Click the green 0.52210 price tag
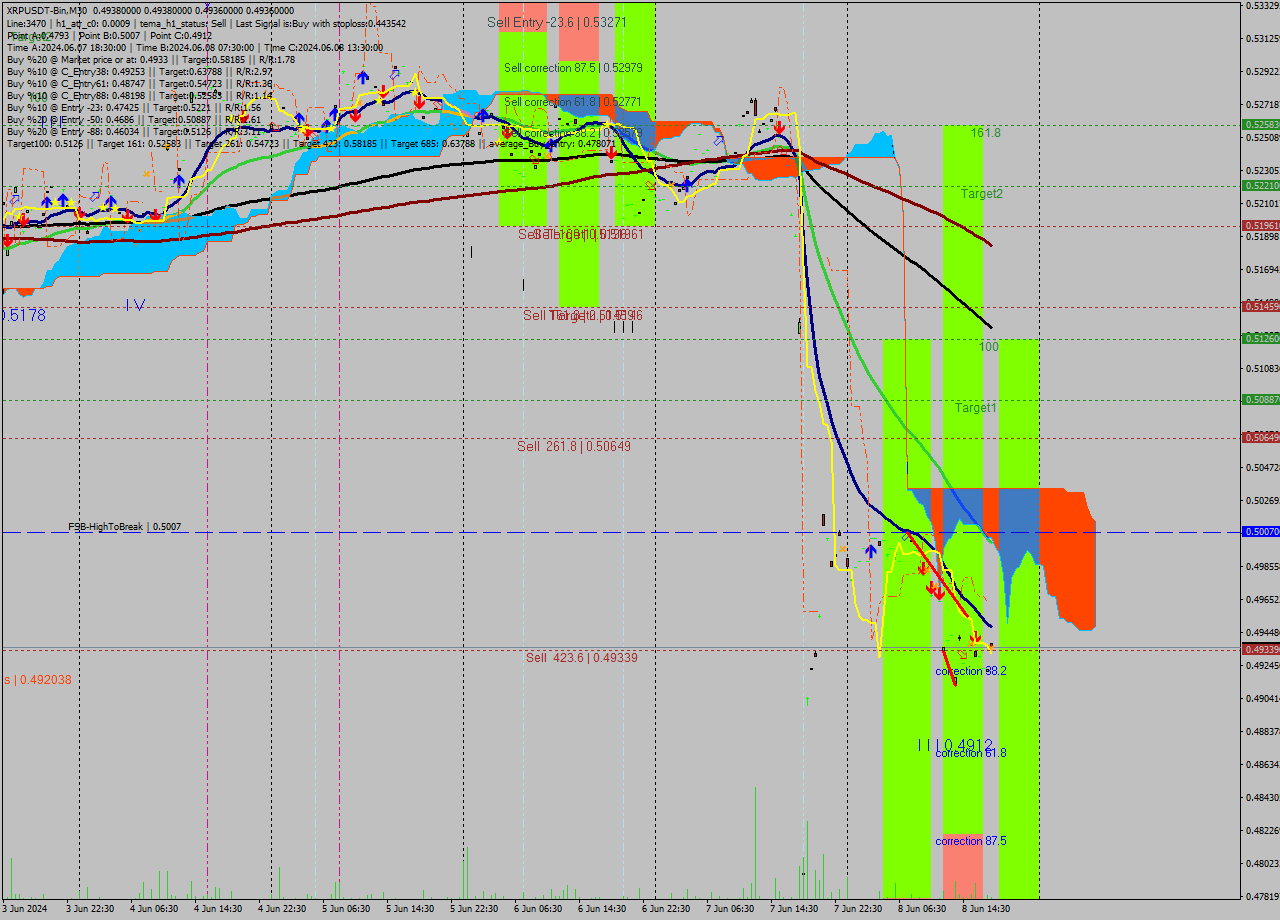 [1261, 186]
